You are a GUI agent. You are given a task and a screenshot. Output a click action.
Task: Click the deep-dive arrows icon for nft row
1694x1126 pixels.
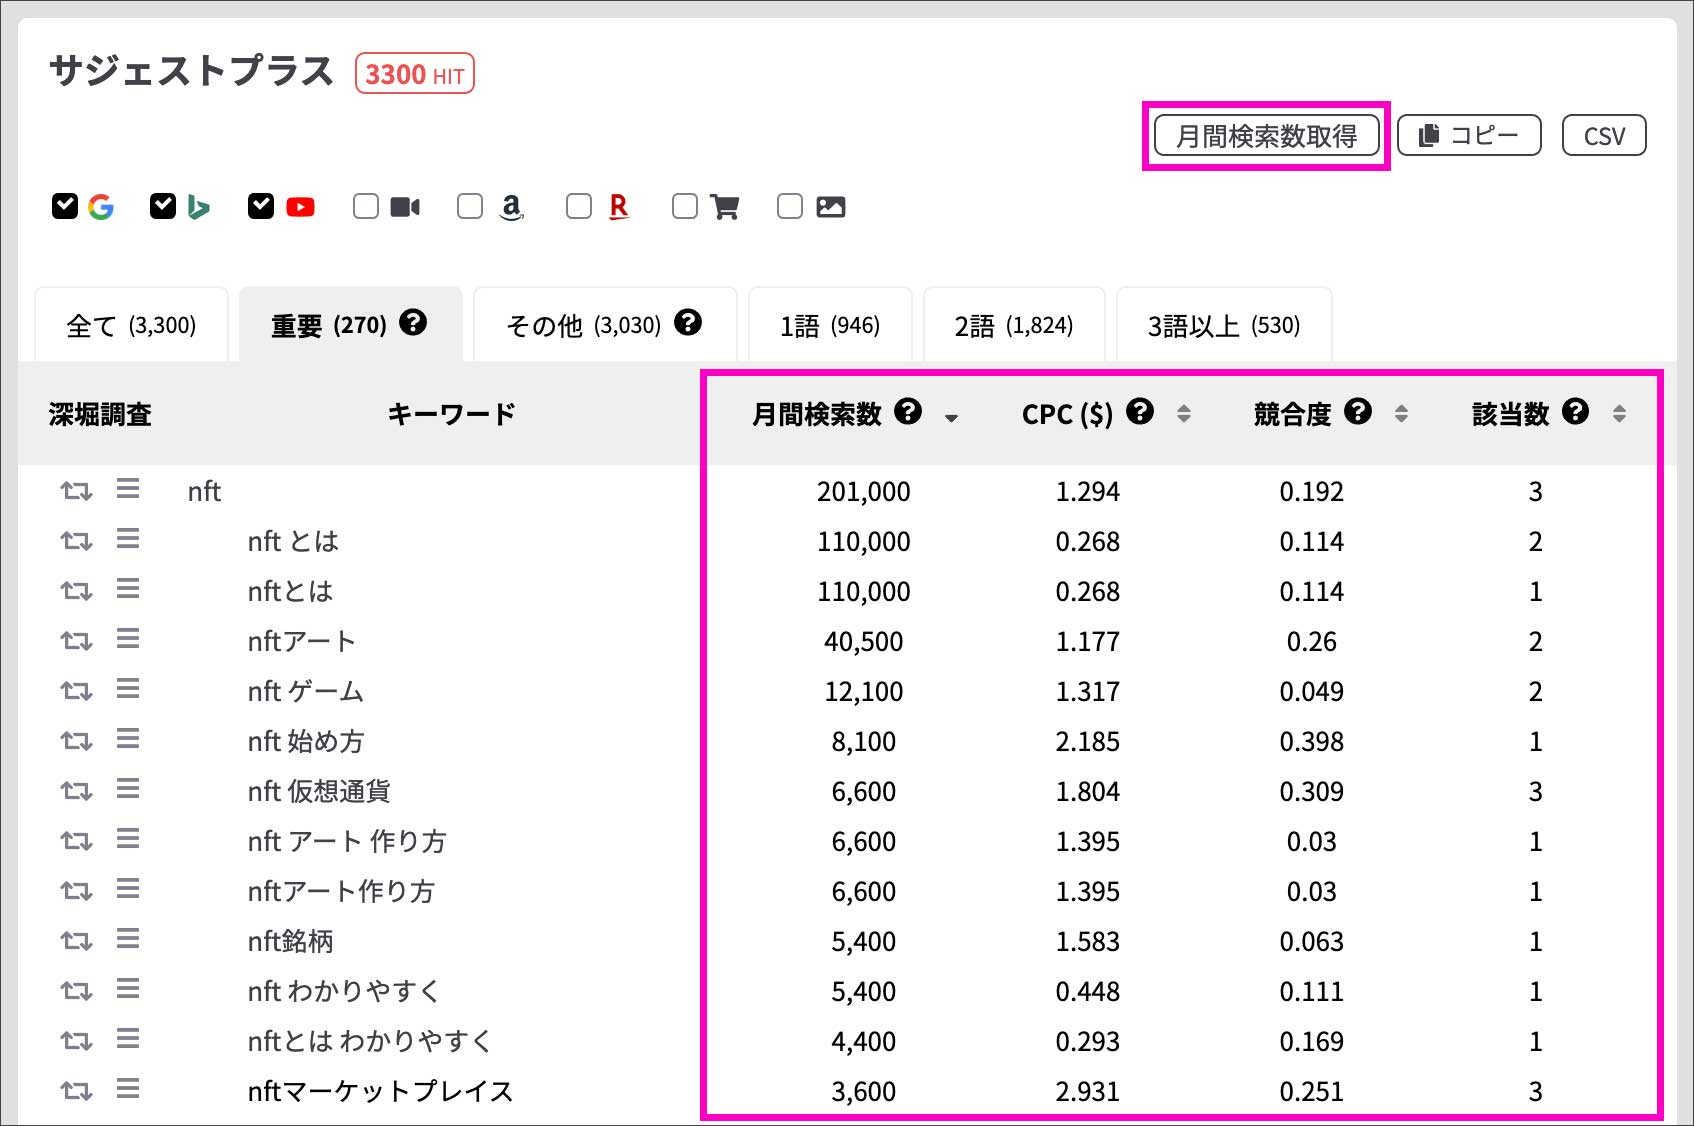tap(76, 491)
